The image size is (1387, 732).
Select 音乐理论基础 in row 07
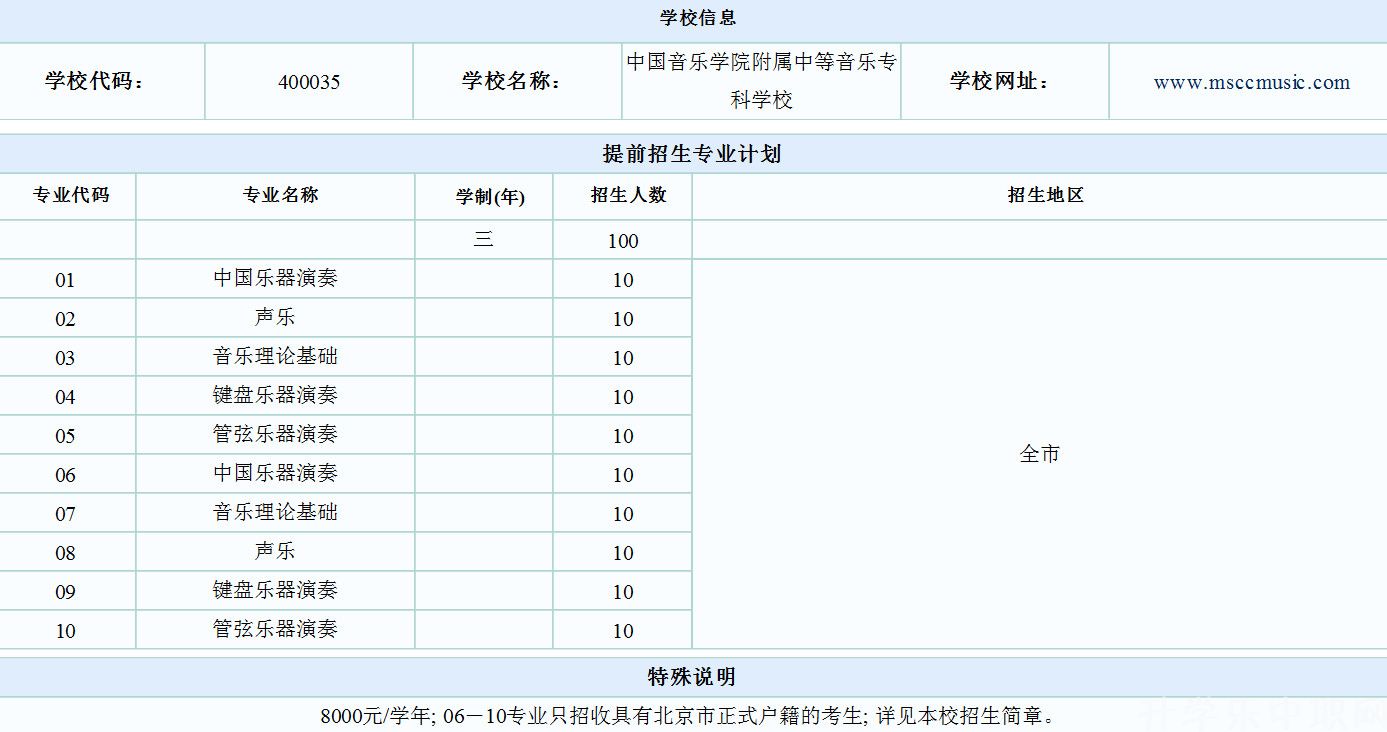tap(275, 512)
